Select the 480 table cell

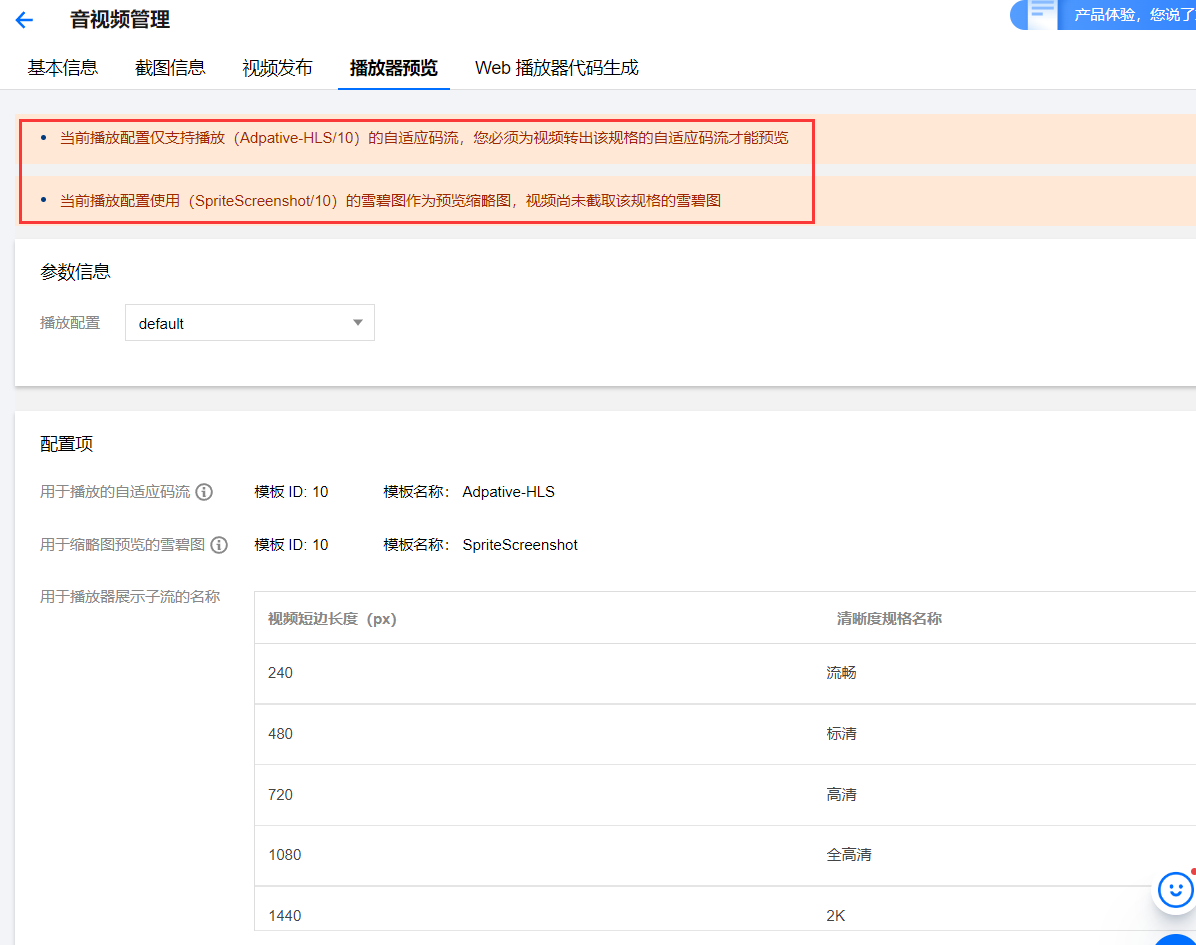pyautogui.click(x=281, y=734)
